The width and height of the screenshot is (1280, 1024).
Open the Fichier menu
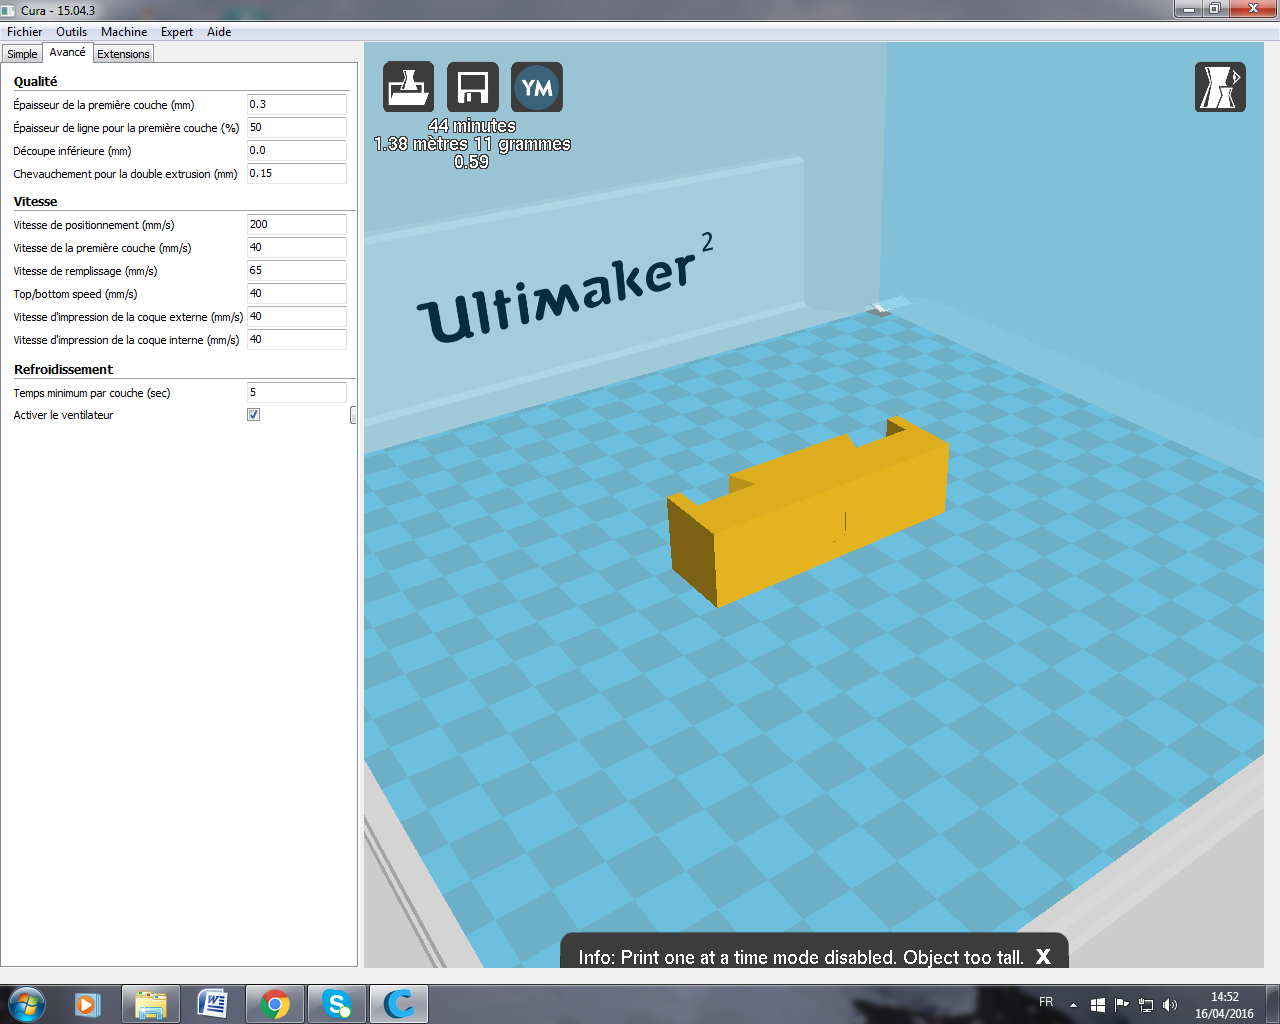25,32
